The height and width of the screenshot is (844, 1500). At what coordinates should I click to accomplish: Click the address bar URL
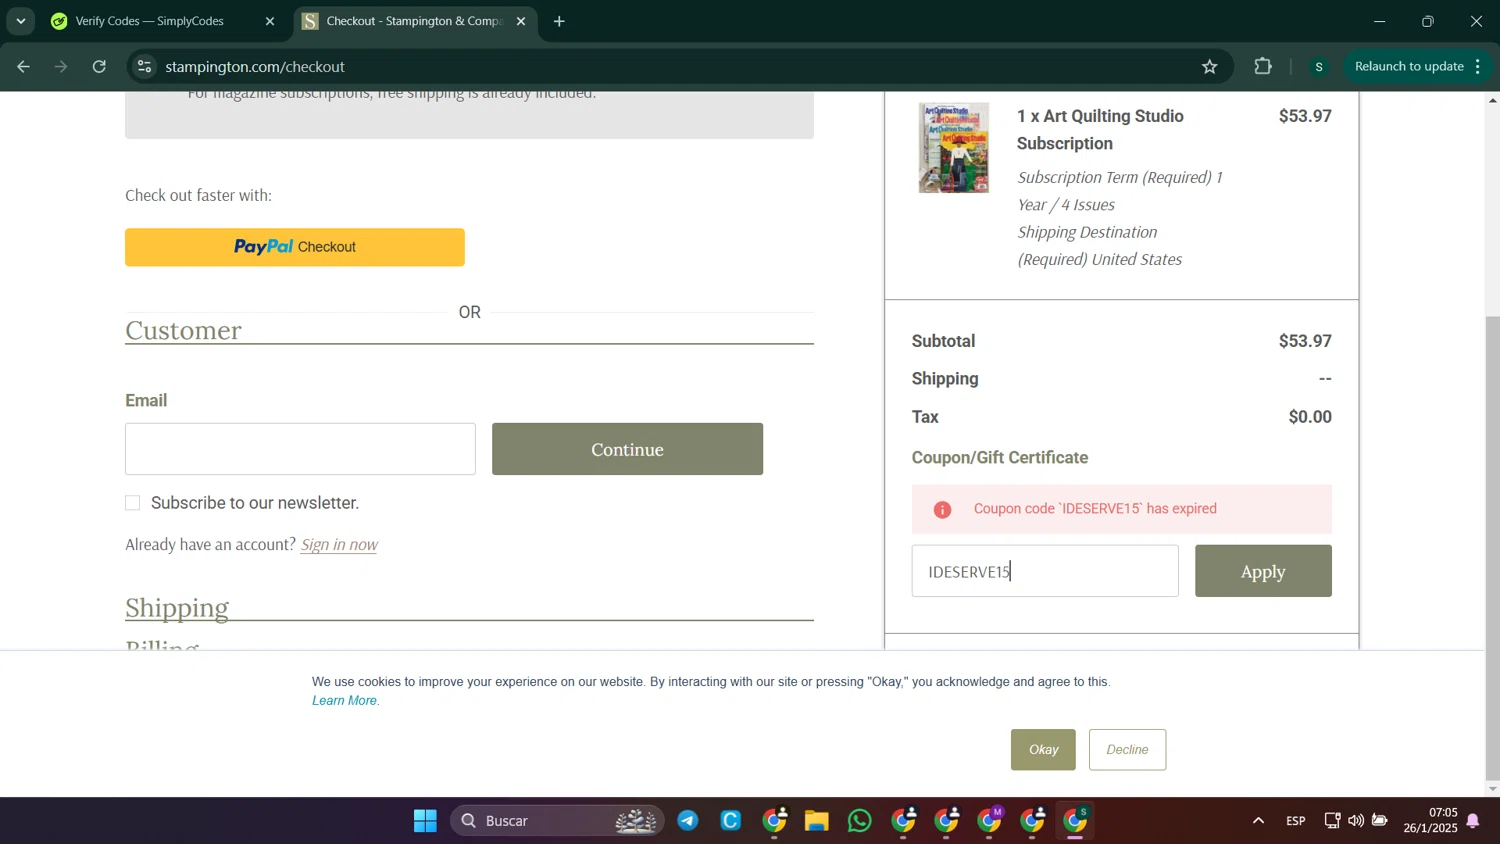click(255, 67)
